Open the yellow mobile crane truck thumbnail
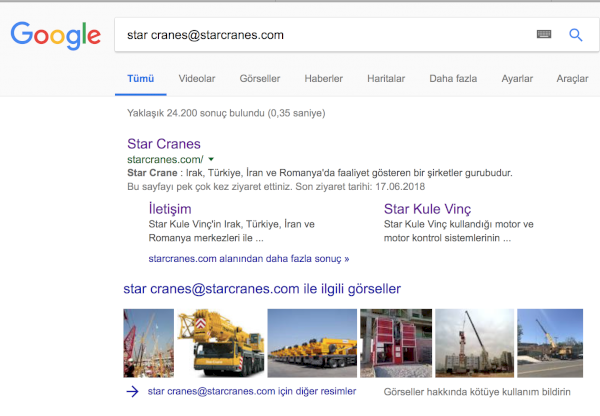600x416 pixels. [x=219, y=342]
